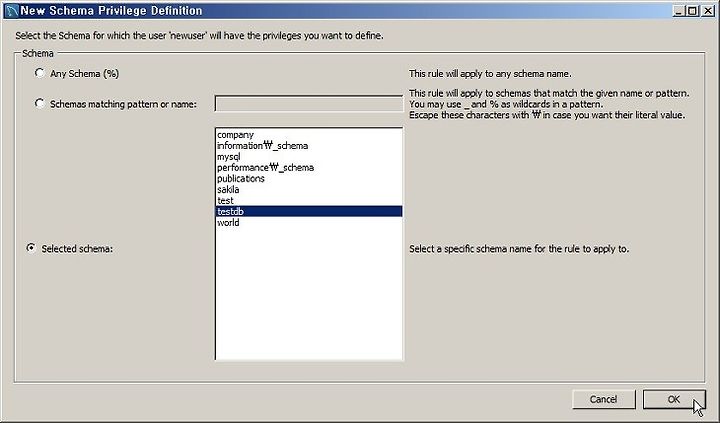Choose Schemas matching pattern or name option

(39, 104)
